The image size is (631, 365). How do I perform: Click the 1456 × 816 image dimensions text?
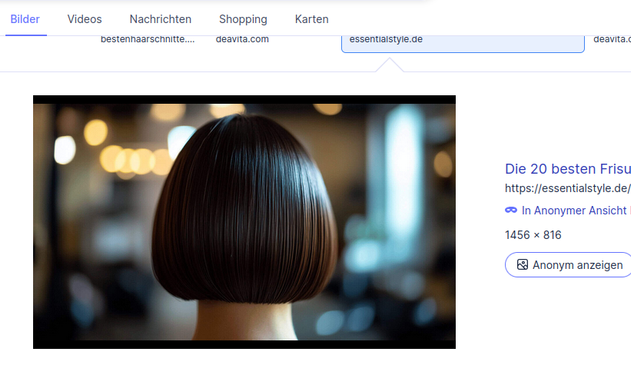533,235
